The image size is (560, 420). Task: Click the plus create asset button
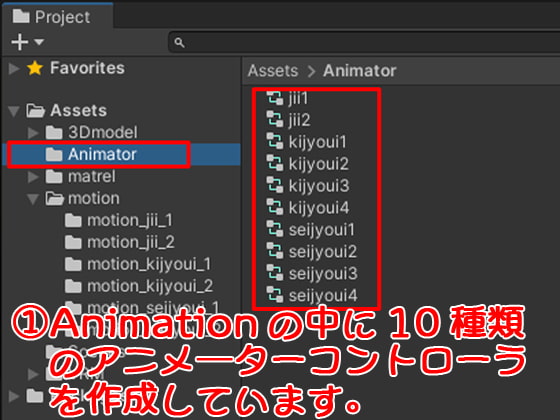[x=20, y=42]
